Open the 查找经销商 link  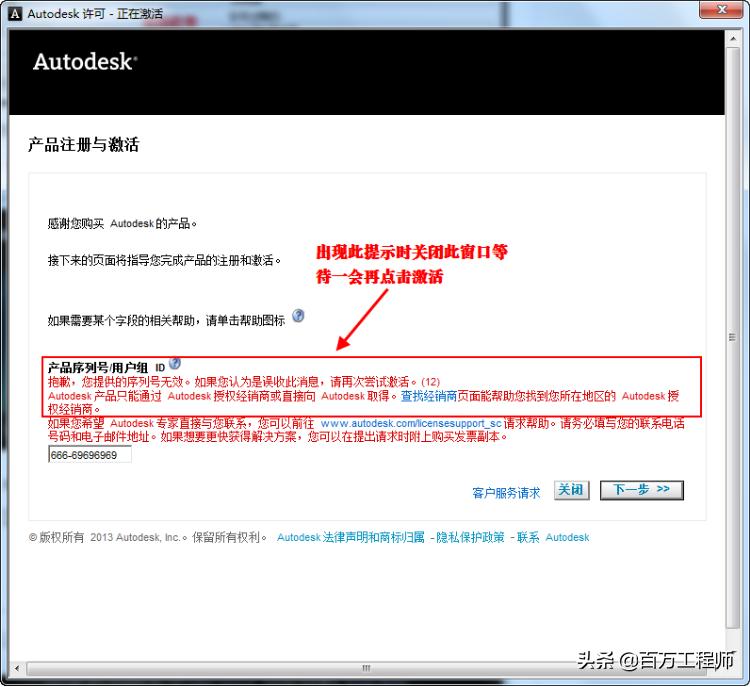coord(429,396)
